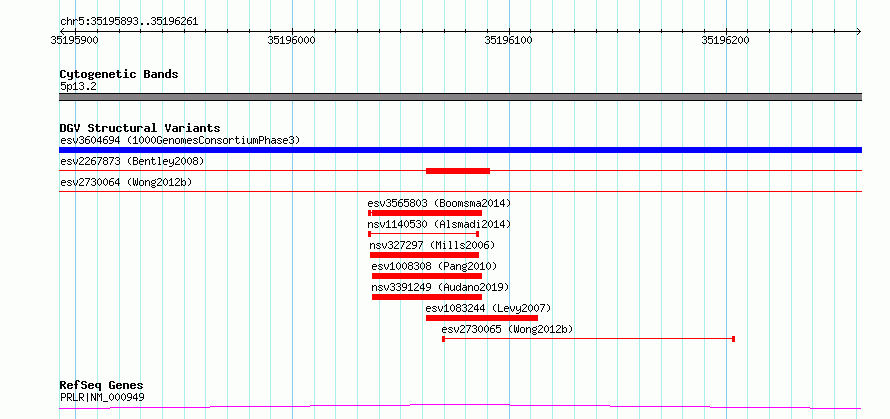Click the esv1008308 red variant bar
Screen dimensions: 890x419
427,276
